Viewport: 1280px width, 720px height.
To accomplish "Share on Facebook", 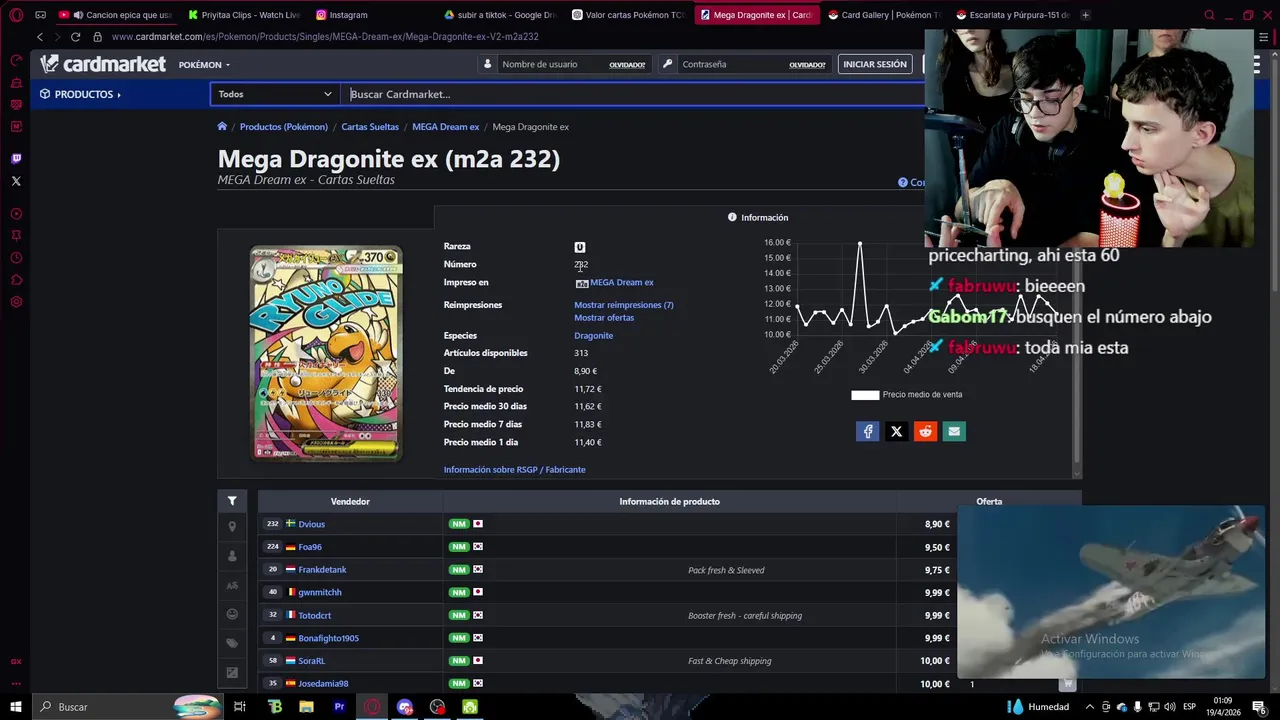I will click(x=867, y=431).
